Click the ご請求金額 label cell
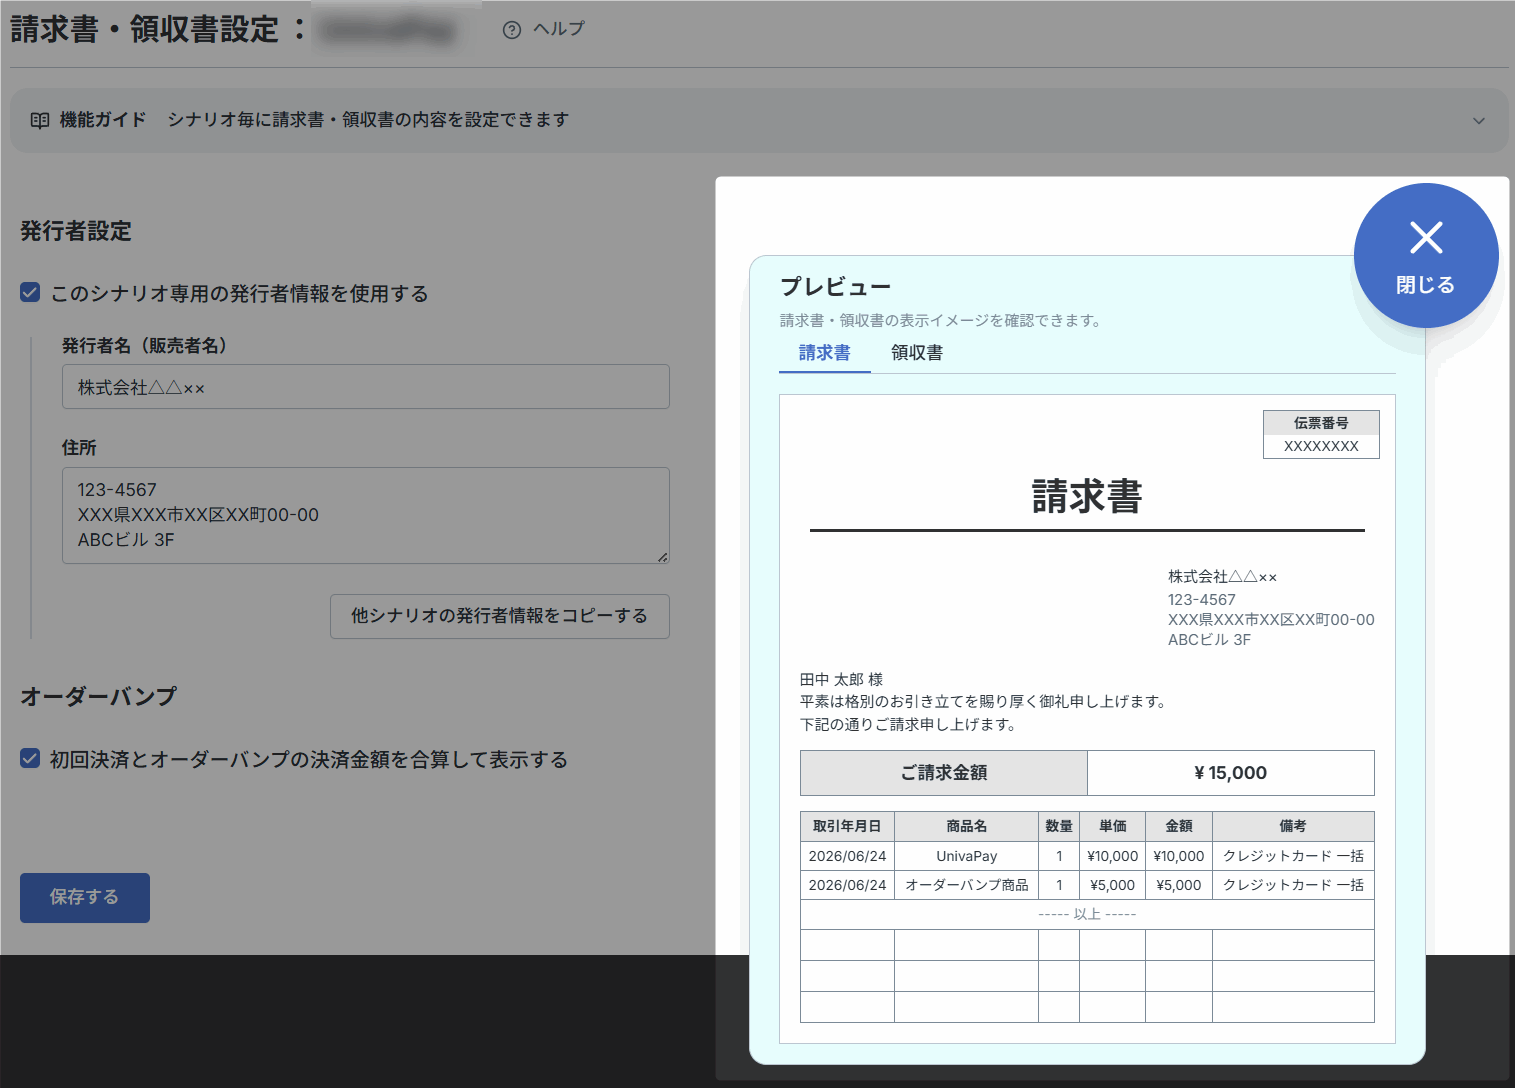Screen dimensions: 1515x1088 [x=944, y=773]
